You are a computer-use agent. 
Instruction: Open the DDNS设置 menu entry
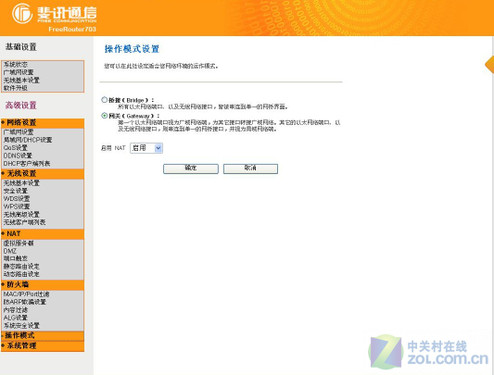click(18, 156)
